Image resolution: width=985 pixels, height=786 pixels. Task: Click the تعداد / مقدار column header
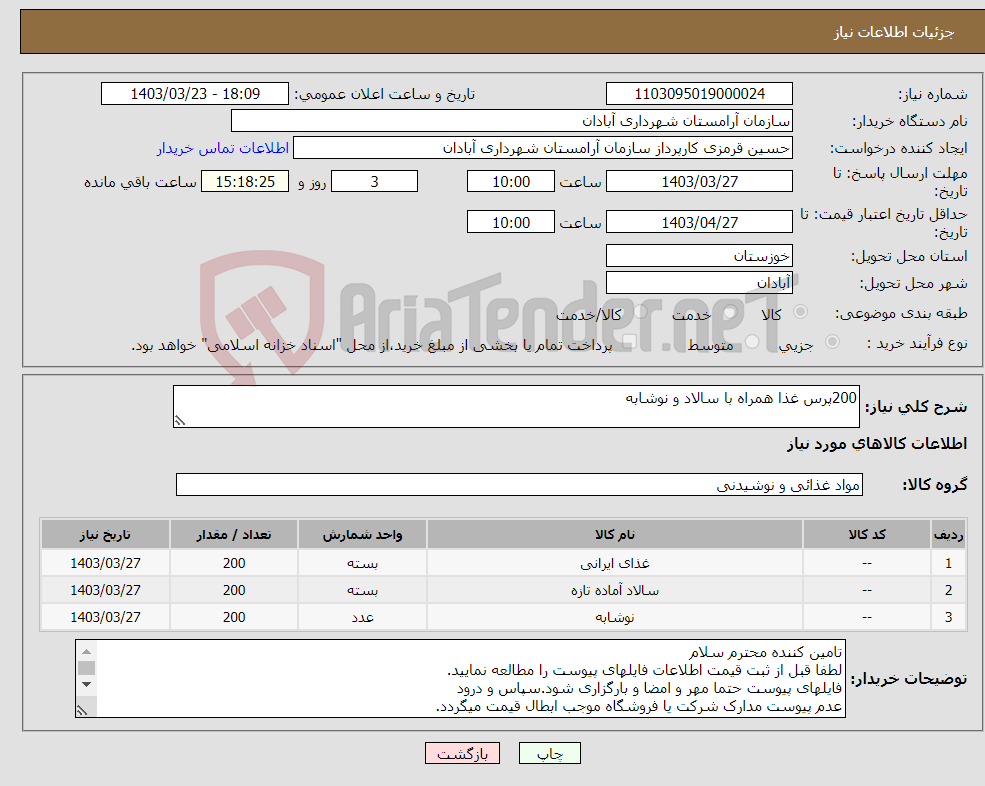point(234,534)
